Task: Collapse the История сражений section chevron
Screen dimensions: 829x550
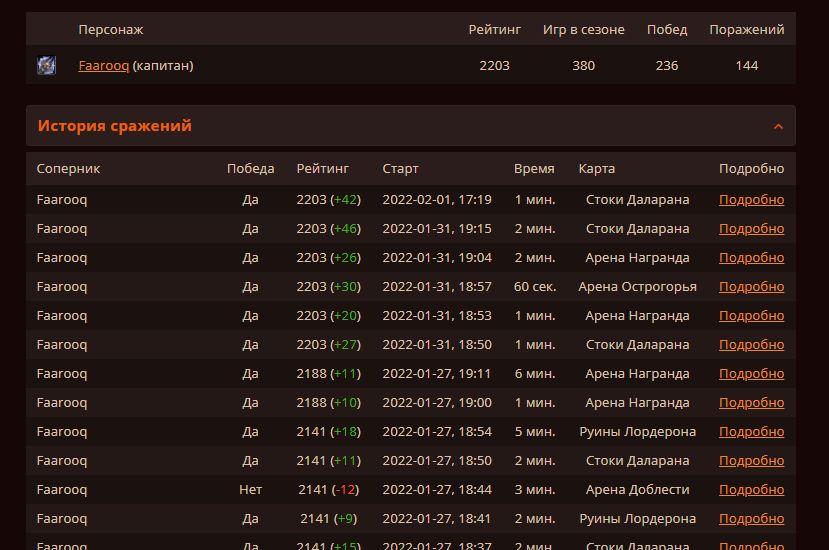Action: (778, 127)
